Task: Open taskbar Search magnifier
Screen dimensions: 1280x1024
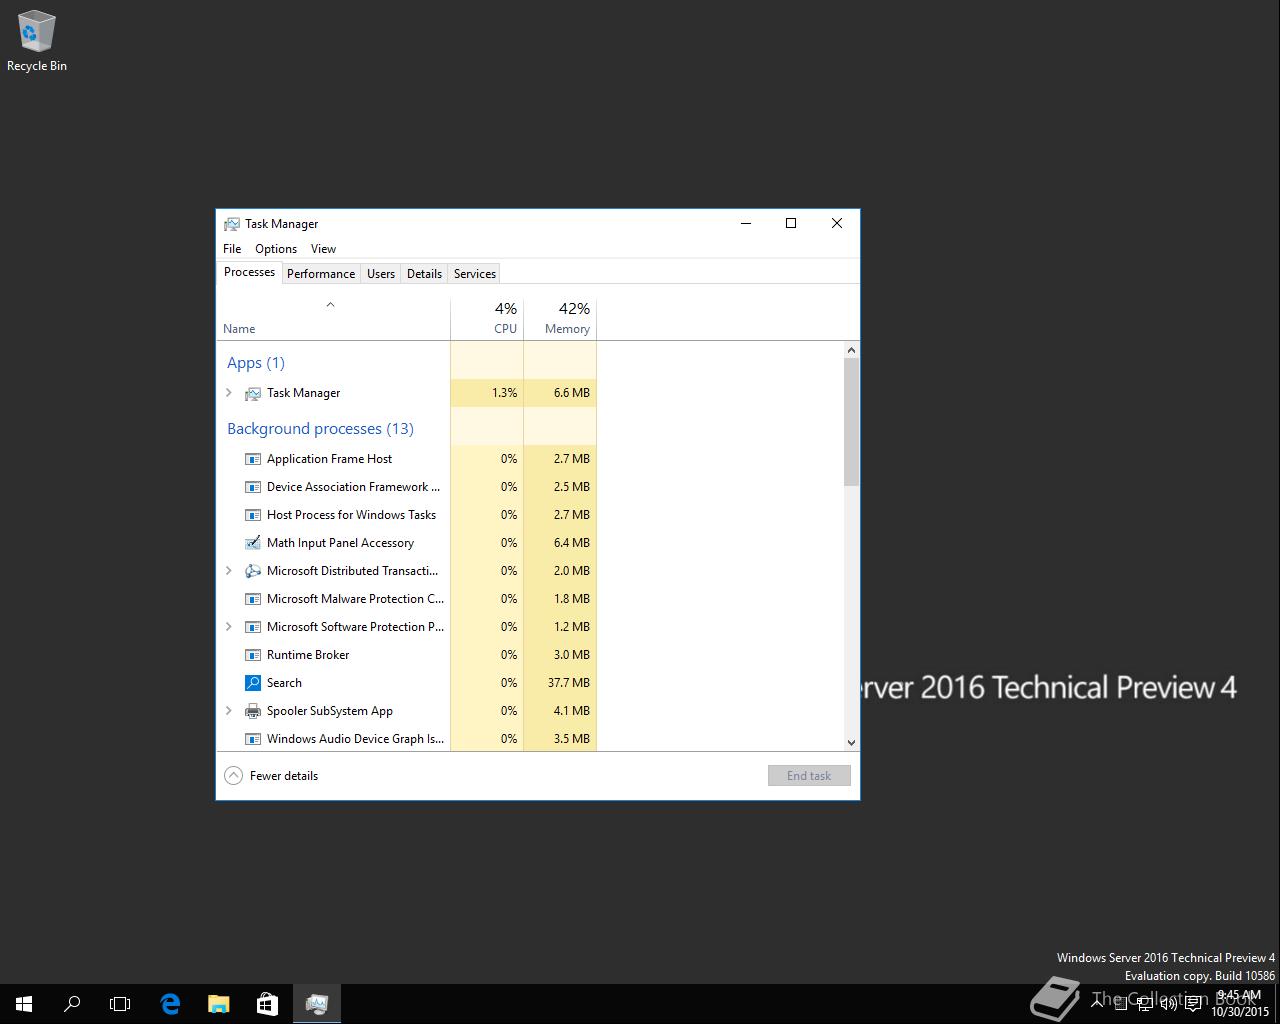Action: [x=72, y=1004]
